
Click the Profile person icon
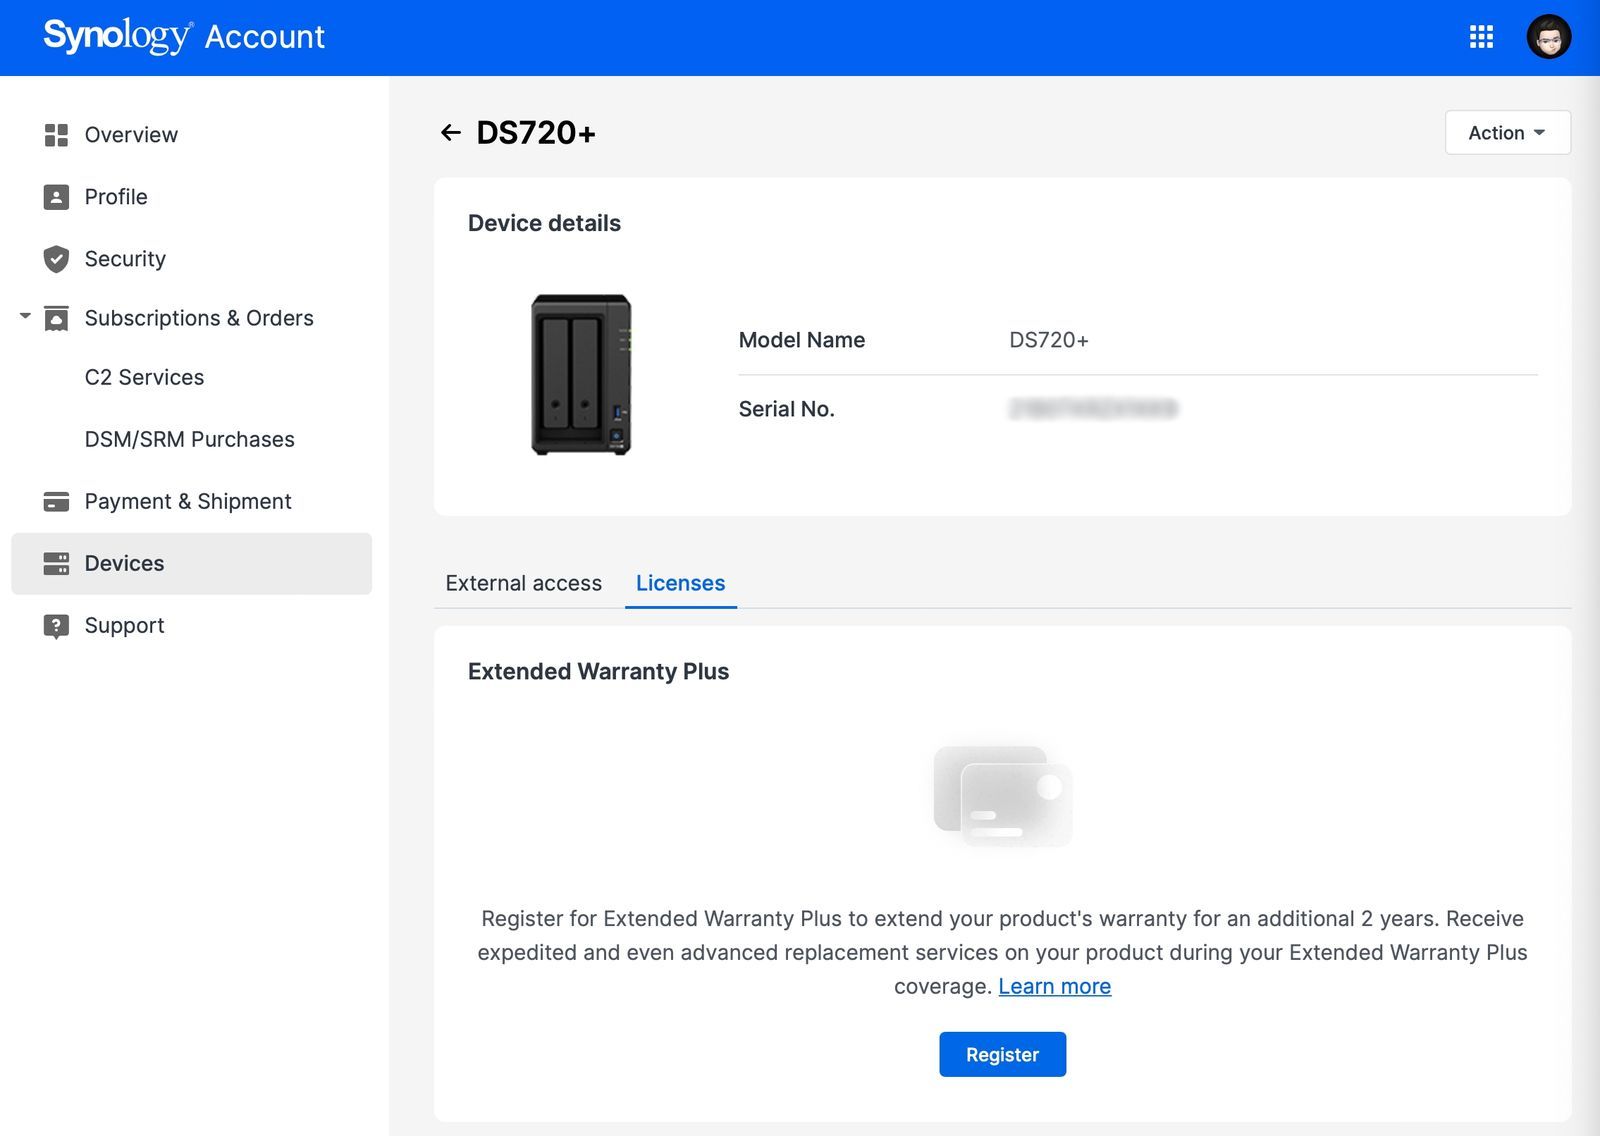click(x=56, y=197)
